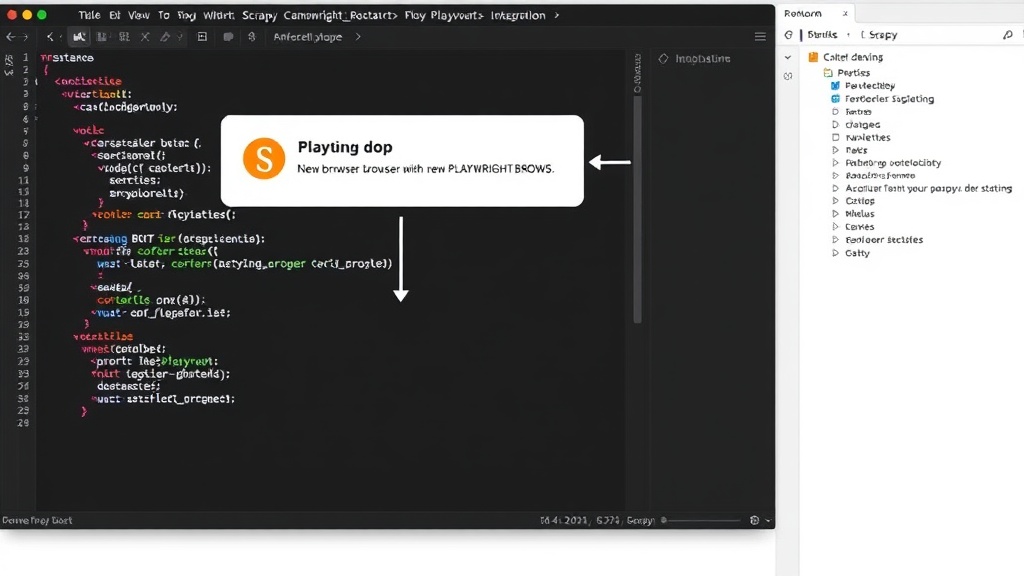The image size is (1024, 576).
Task: Select Acoluer leatt your paspys der stating
Action: pos(929,188)
